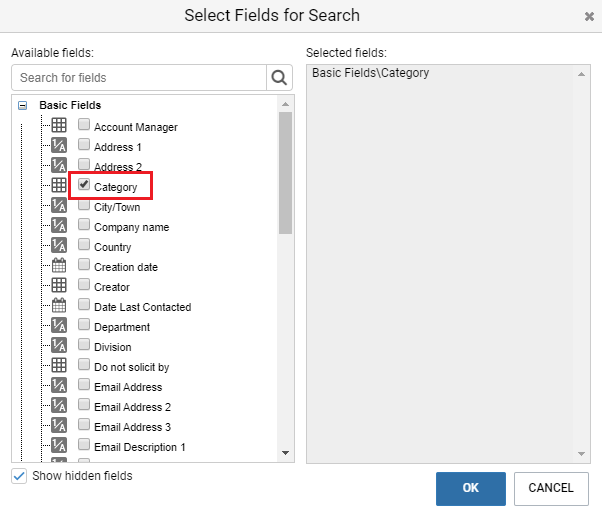Click the CANCEL button

pos(551,489)
